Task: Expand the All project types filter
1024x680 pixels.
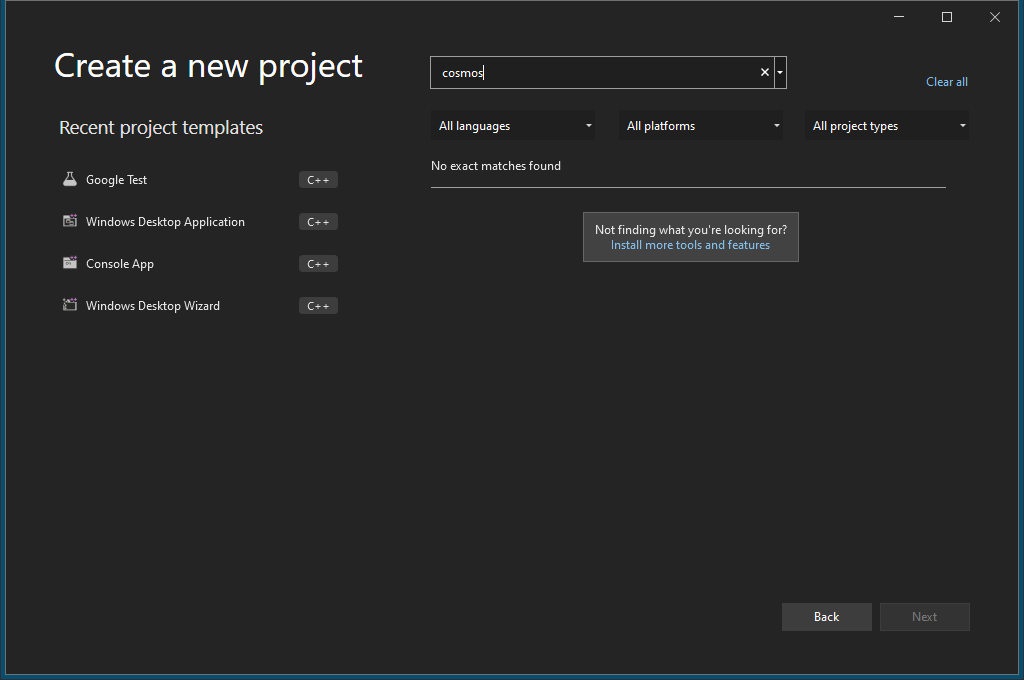Action: (887, 125)
